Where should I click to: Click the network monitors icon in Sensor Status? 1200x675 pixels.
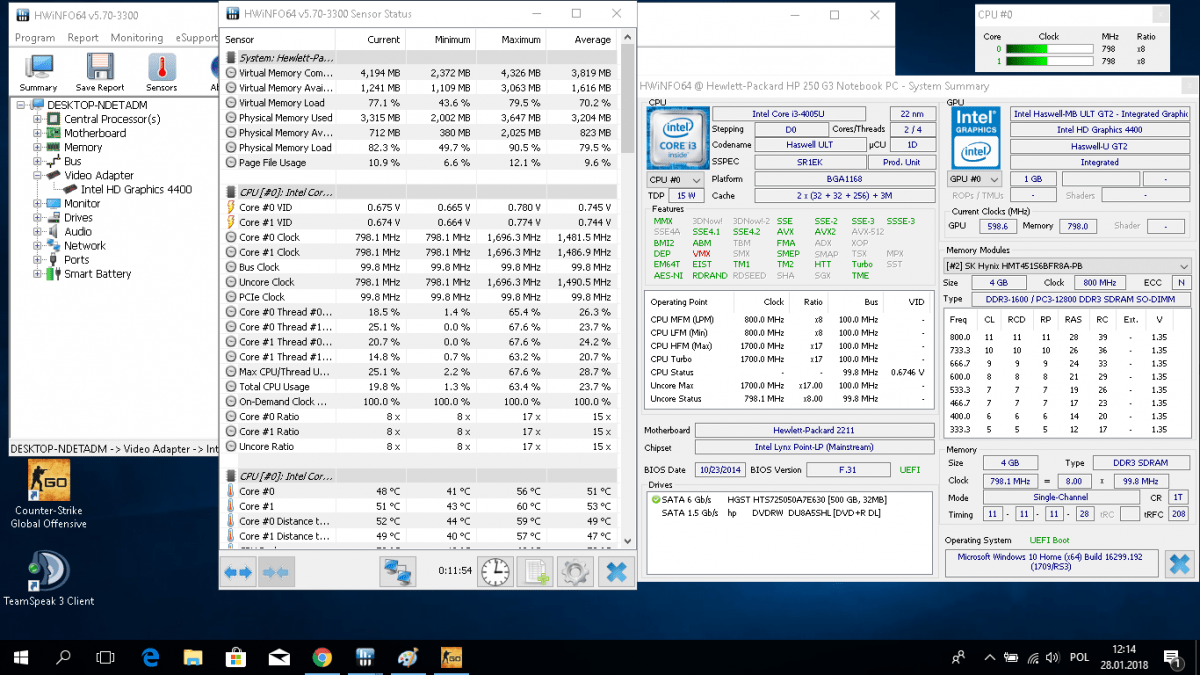(398, 572)
